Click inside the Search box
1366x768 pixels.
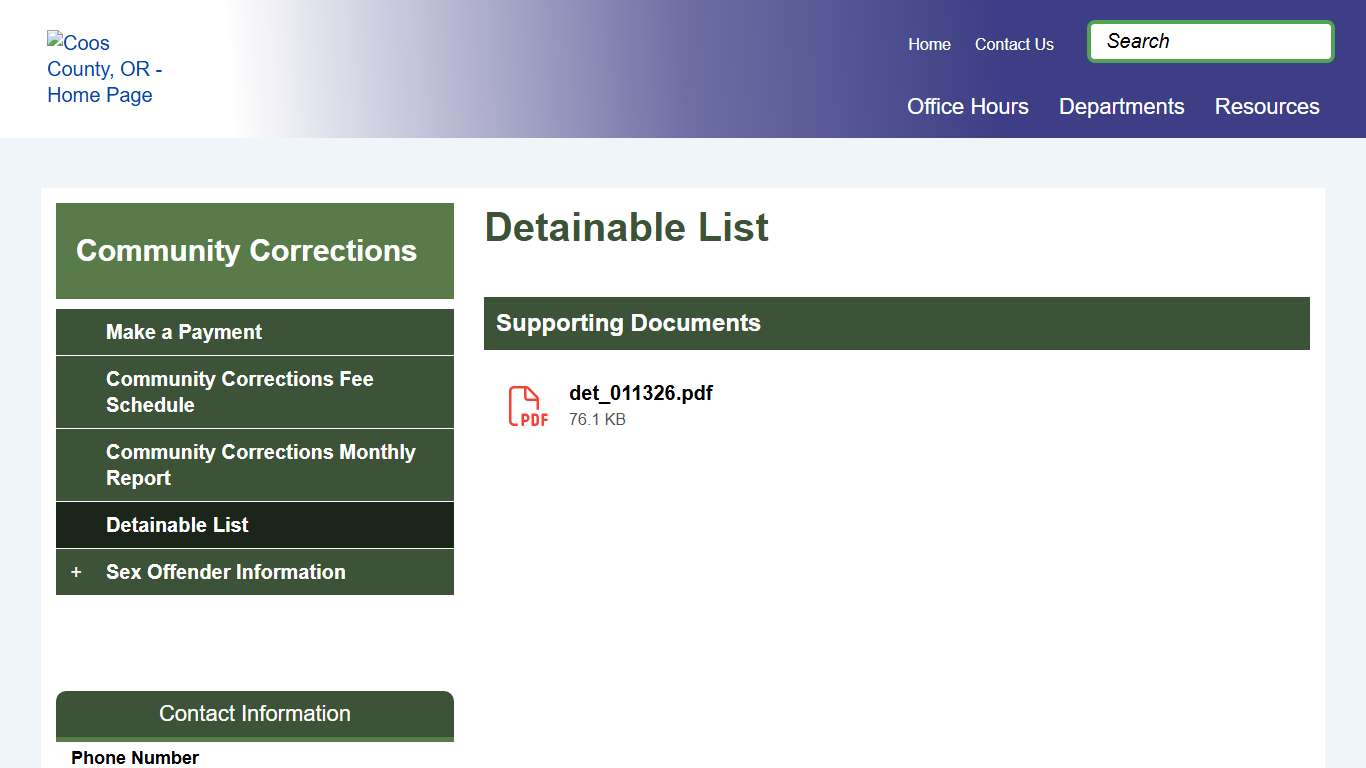[x=1209, y=41]
